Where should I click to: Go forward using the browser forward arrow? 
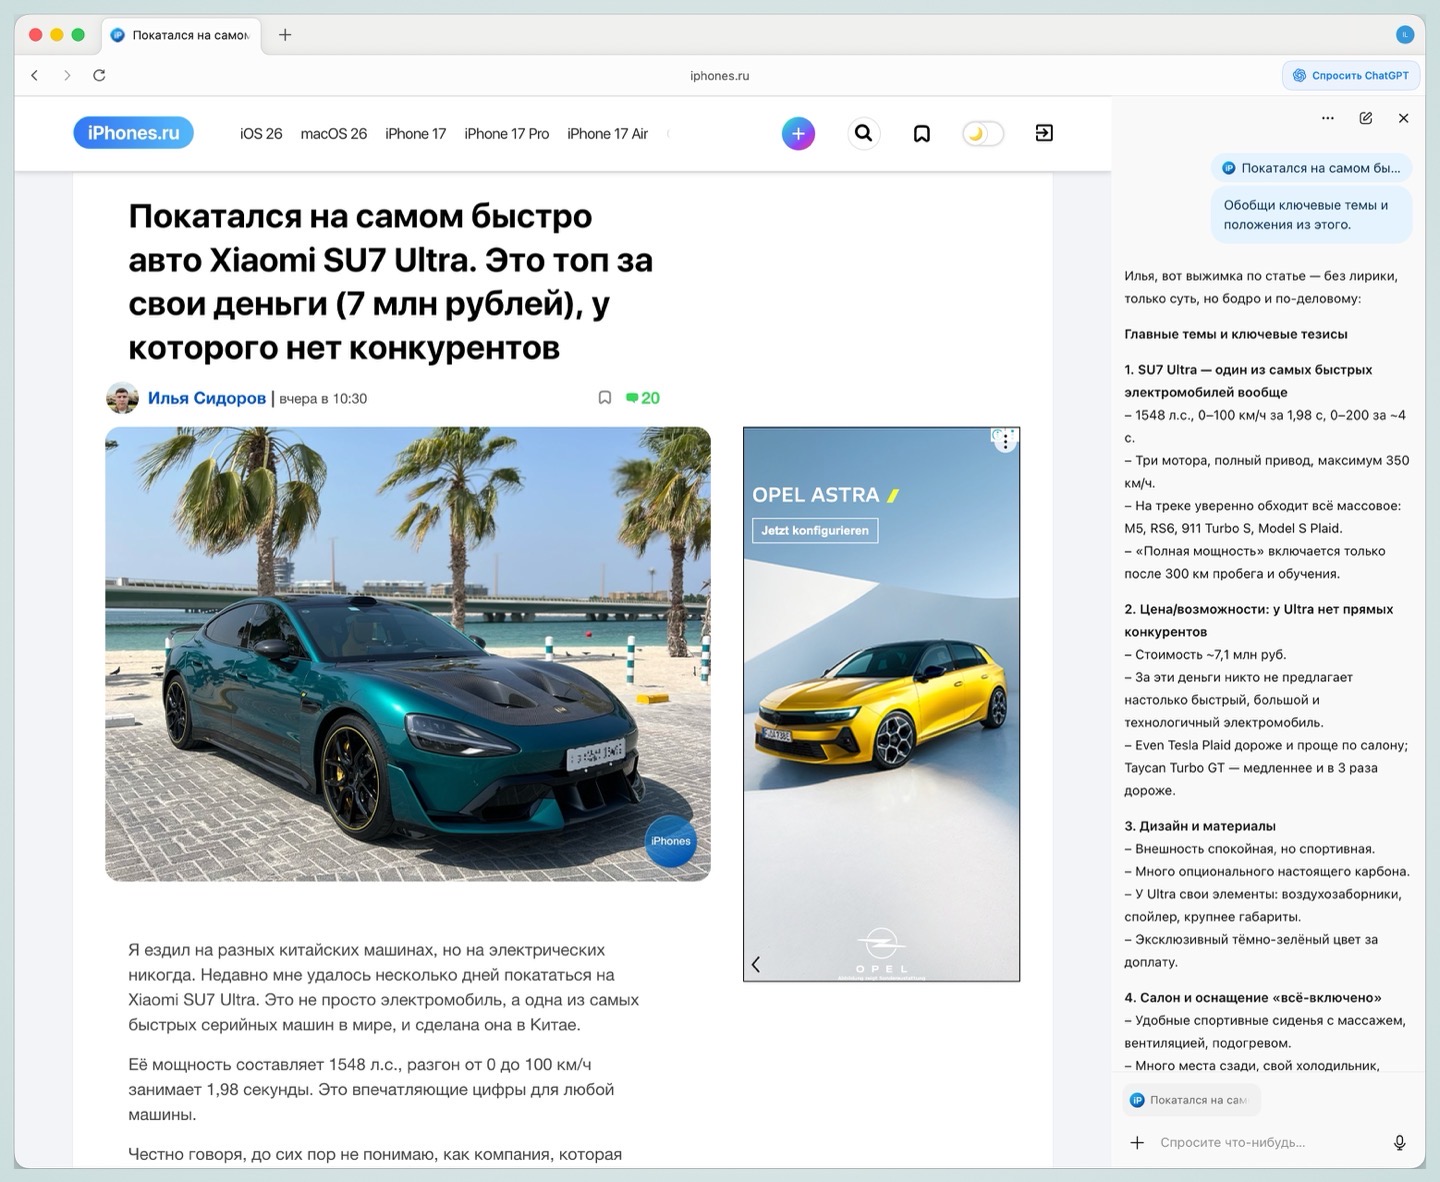(x=67, y=75)
